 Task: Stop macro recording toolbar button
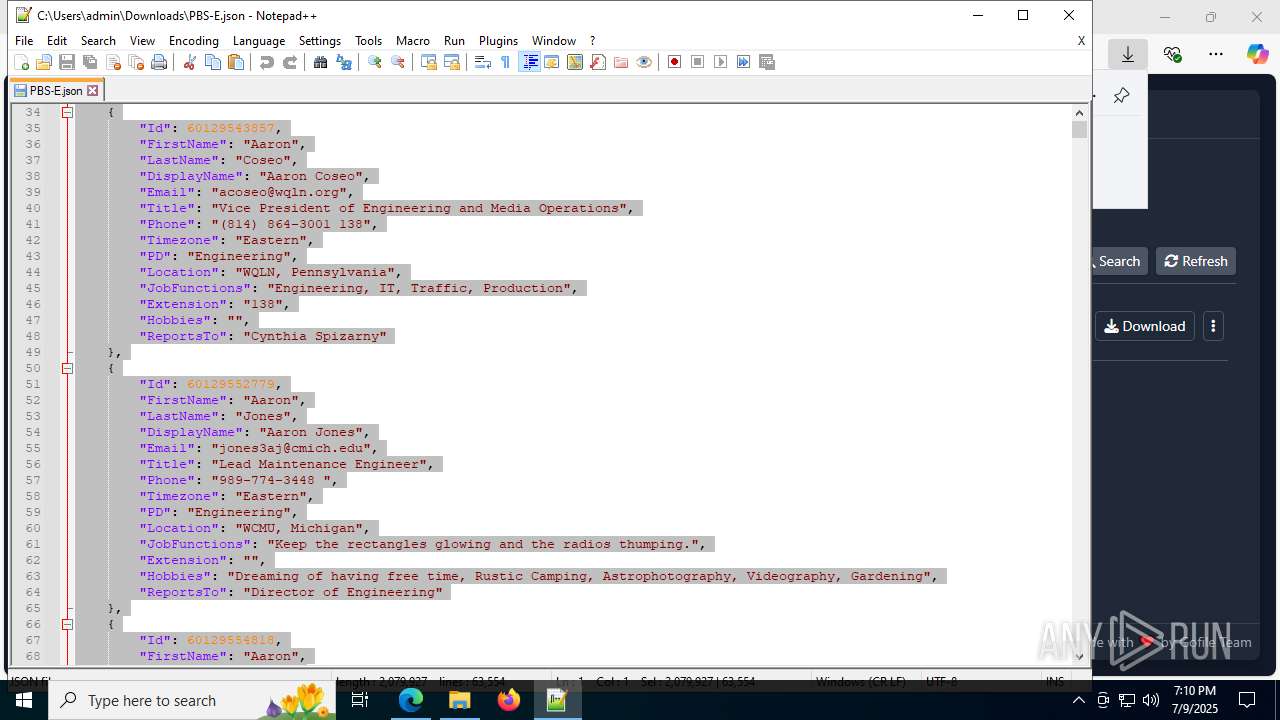coord(698,62)
